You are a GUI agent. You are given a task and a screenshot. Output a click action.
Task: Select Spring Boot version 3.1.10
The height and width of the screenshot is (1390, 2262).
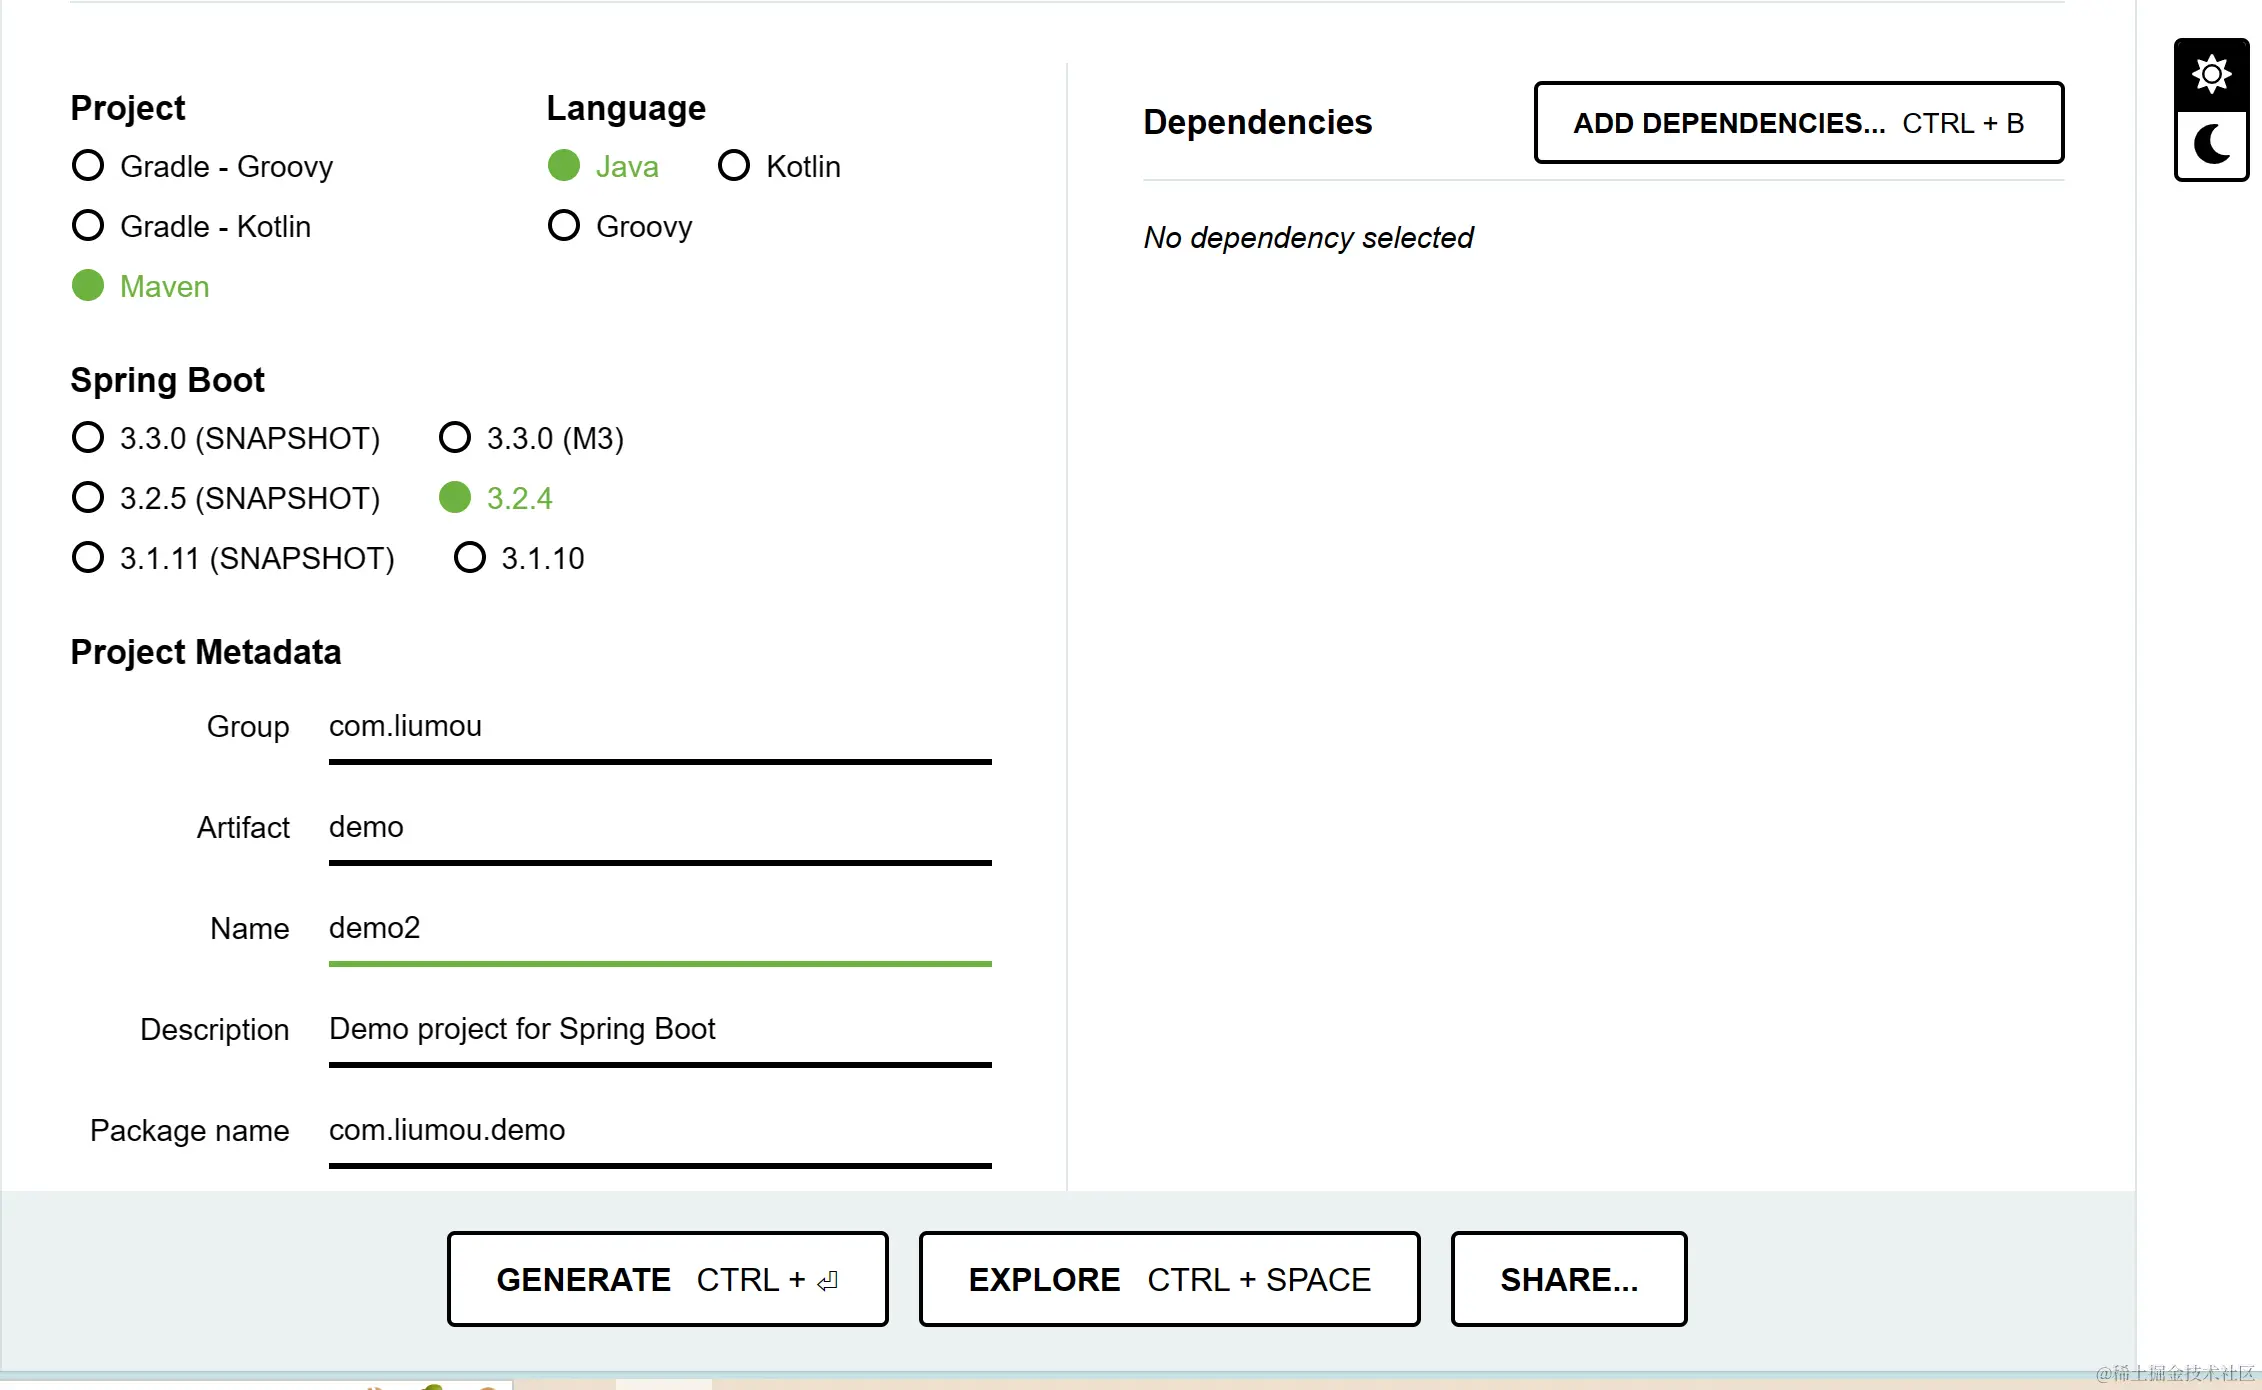(470, 558)
